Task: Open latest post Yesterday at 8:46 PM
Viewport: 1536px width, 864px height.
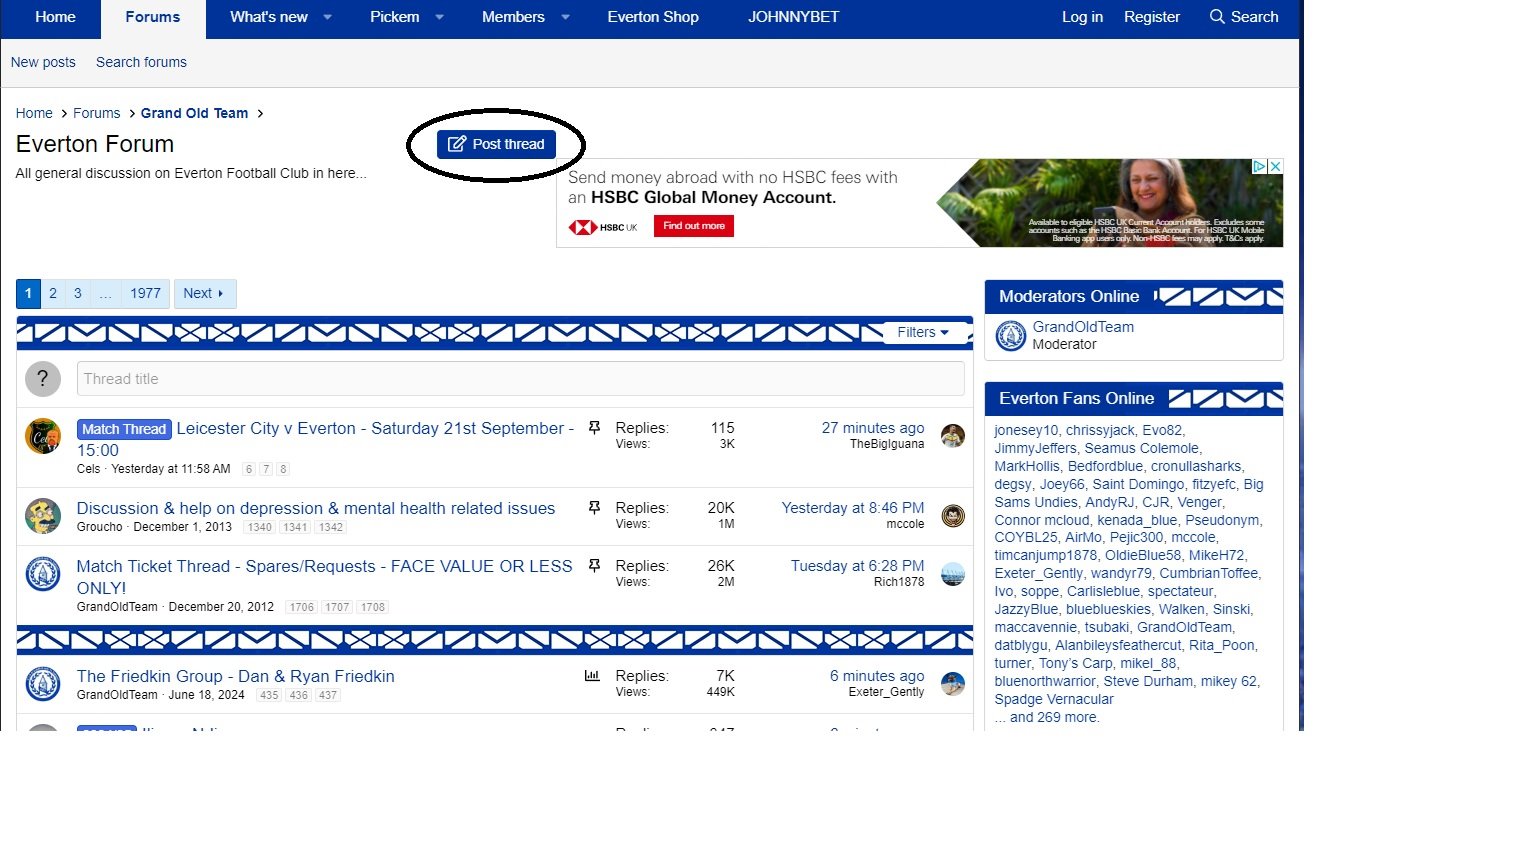Action: coord(853,508)
